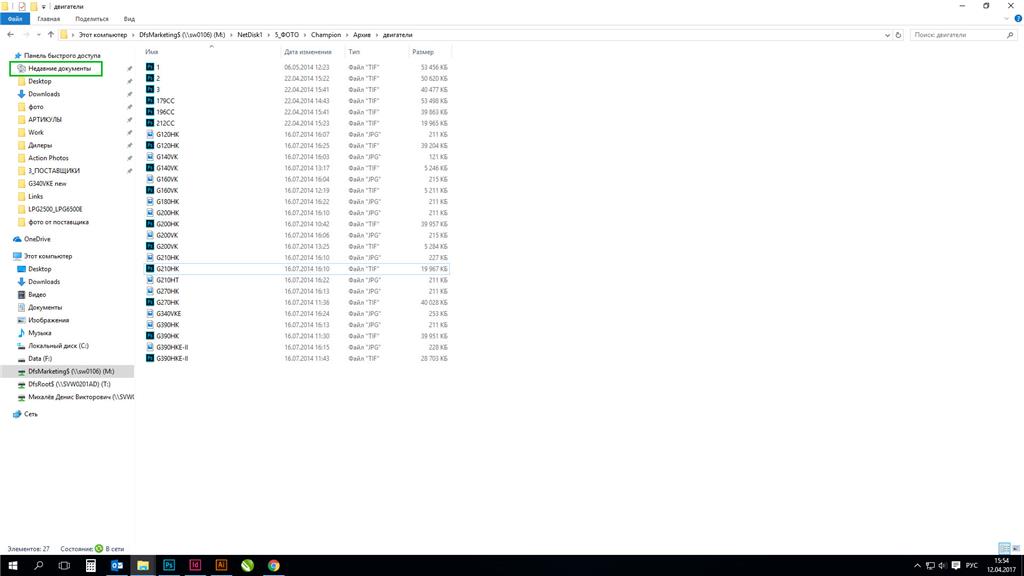Viewport: 1024px width, 576px height.
Task: Expand breadcrumb arrow after NetDisk1
Action: pos(268,35)
